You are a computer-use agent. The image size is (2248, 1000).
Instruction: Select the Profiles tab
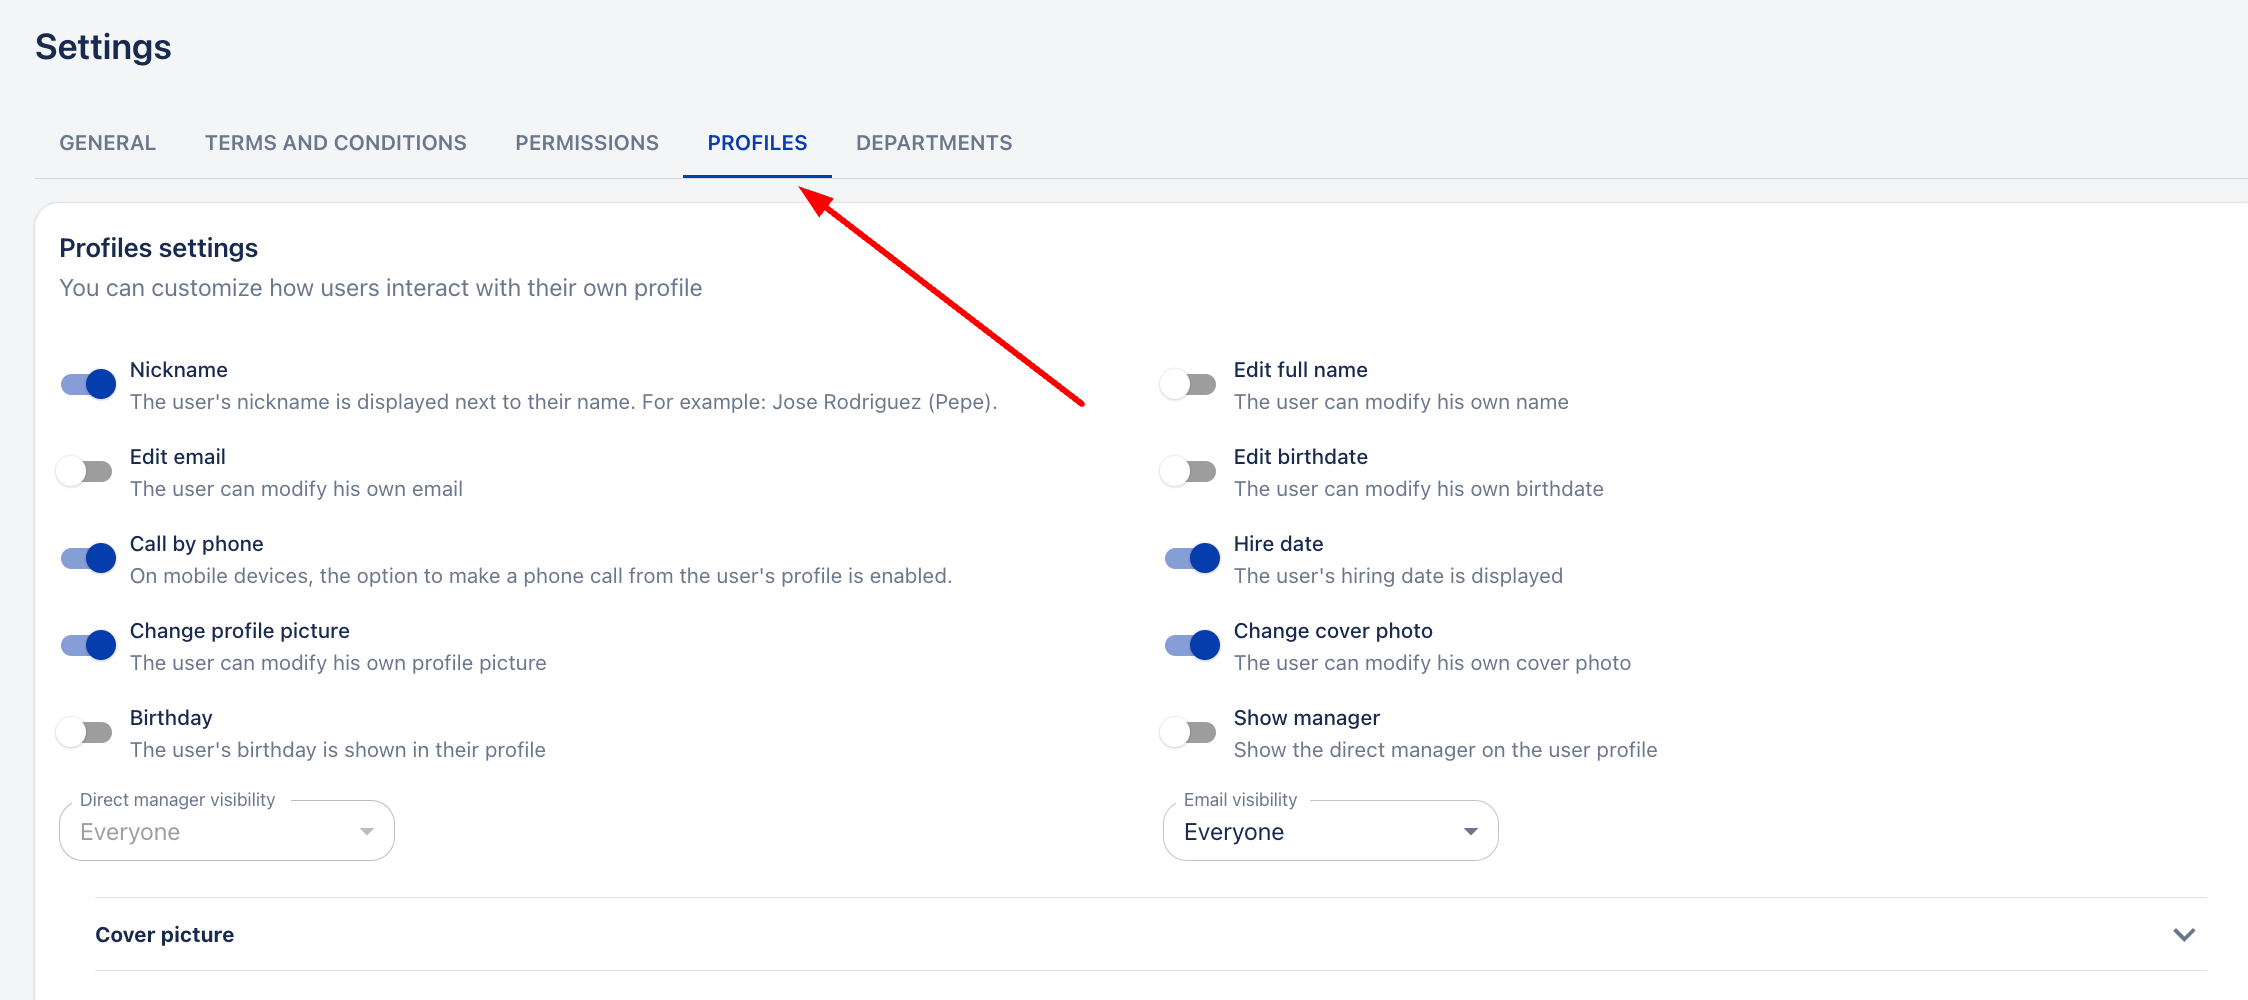click(x=757, y=142)
